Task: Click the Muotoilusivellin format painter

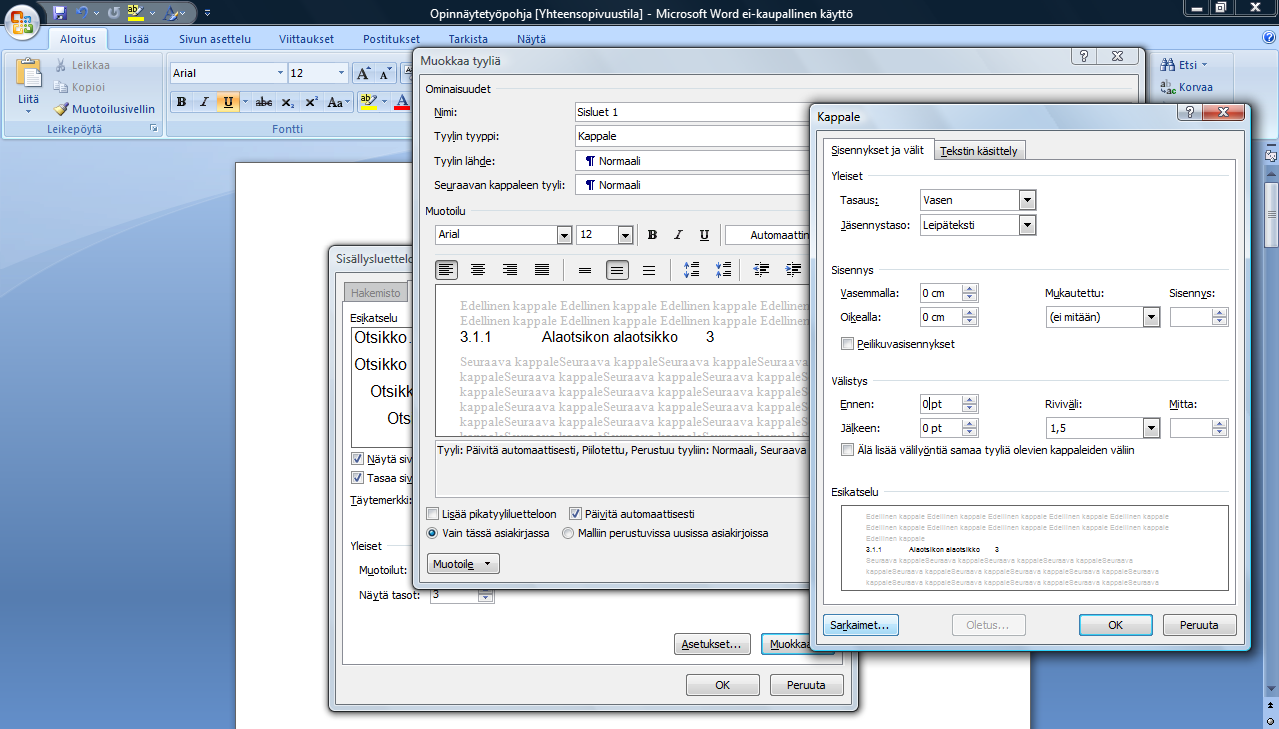Action: 105,109
